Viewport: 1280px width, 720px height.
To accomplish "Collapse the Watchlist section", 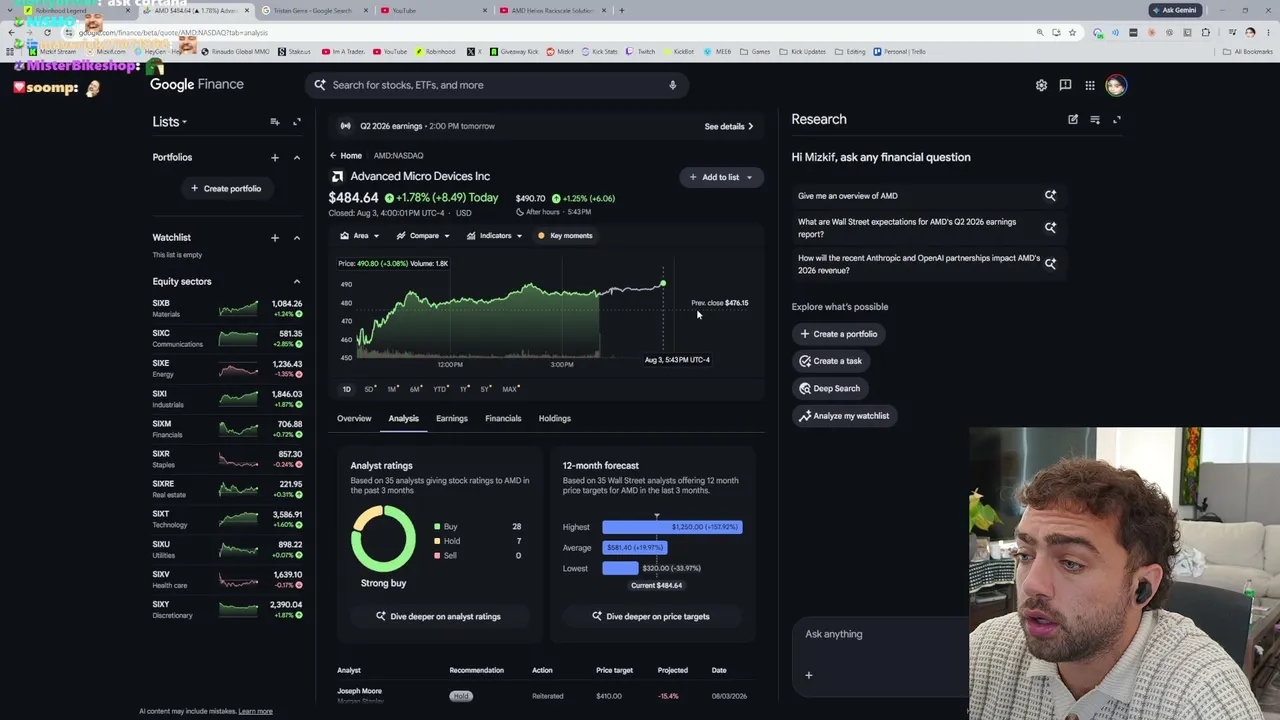I will pyautogui.click(x=297, y=238).
